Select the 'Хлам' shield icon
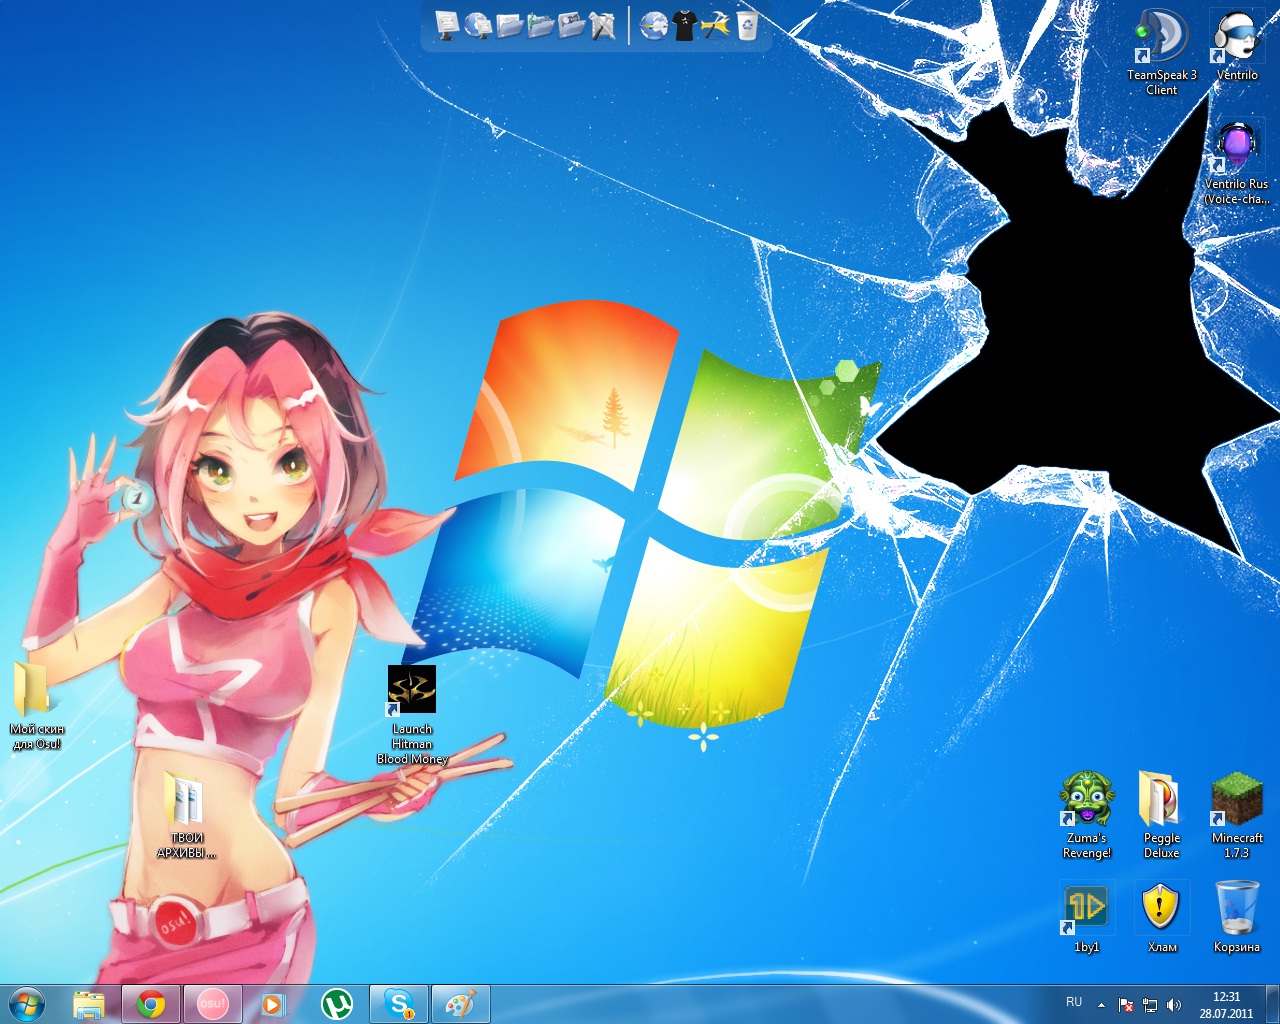The height and width of the screenshot is (1024, 1280). tap(1162, 917)
